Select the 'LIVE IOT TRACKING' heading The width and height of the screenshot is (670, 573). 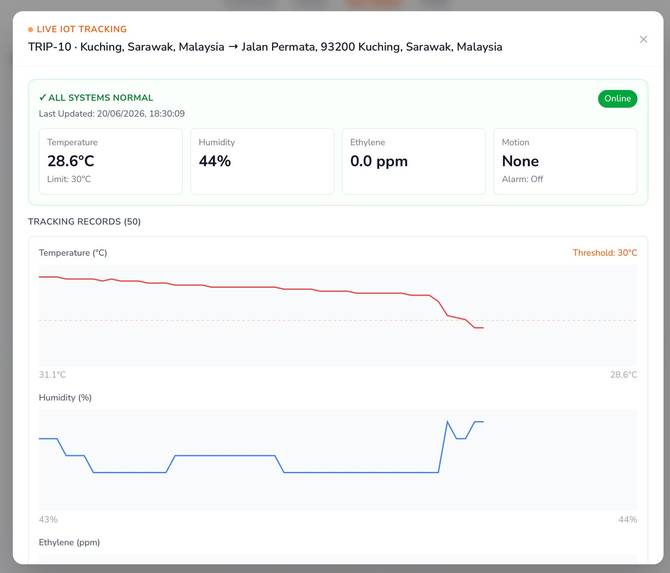point(82,29)
